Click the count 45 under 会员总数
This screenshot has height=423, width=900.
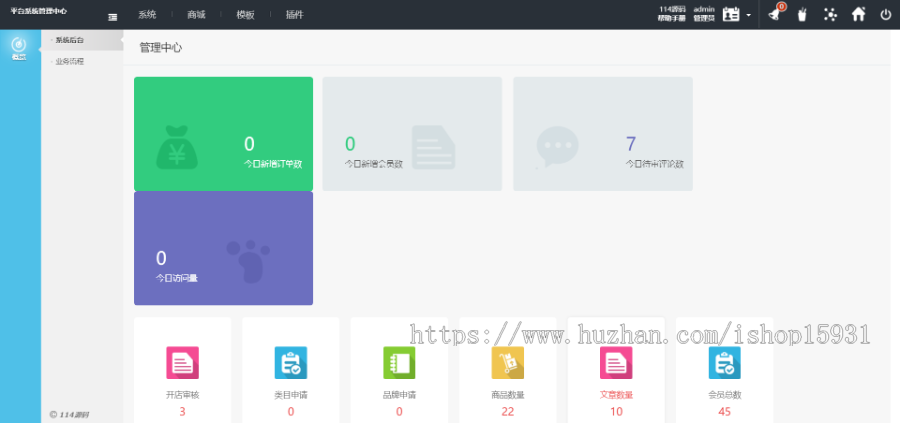tap(724, 412)
